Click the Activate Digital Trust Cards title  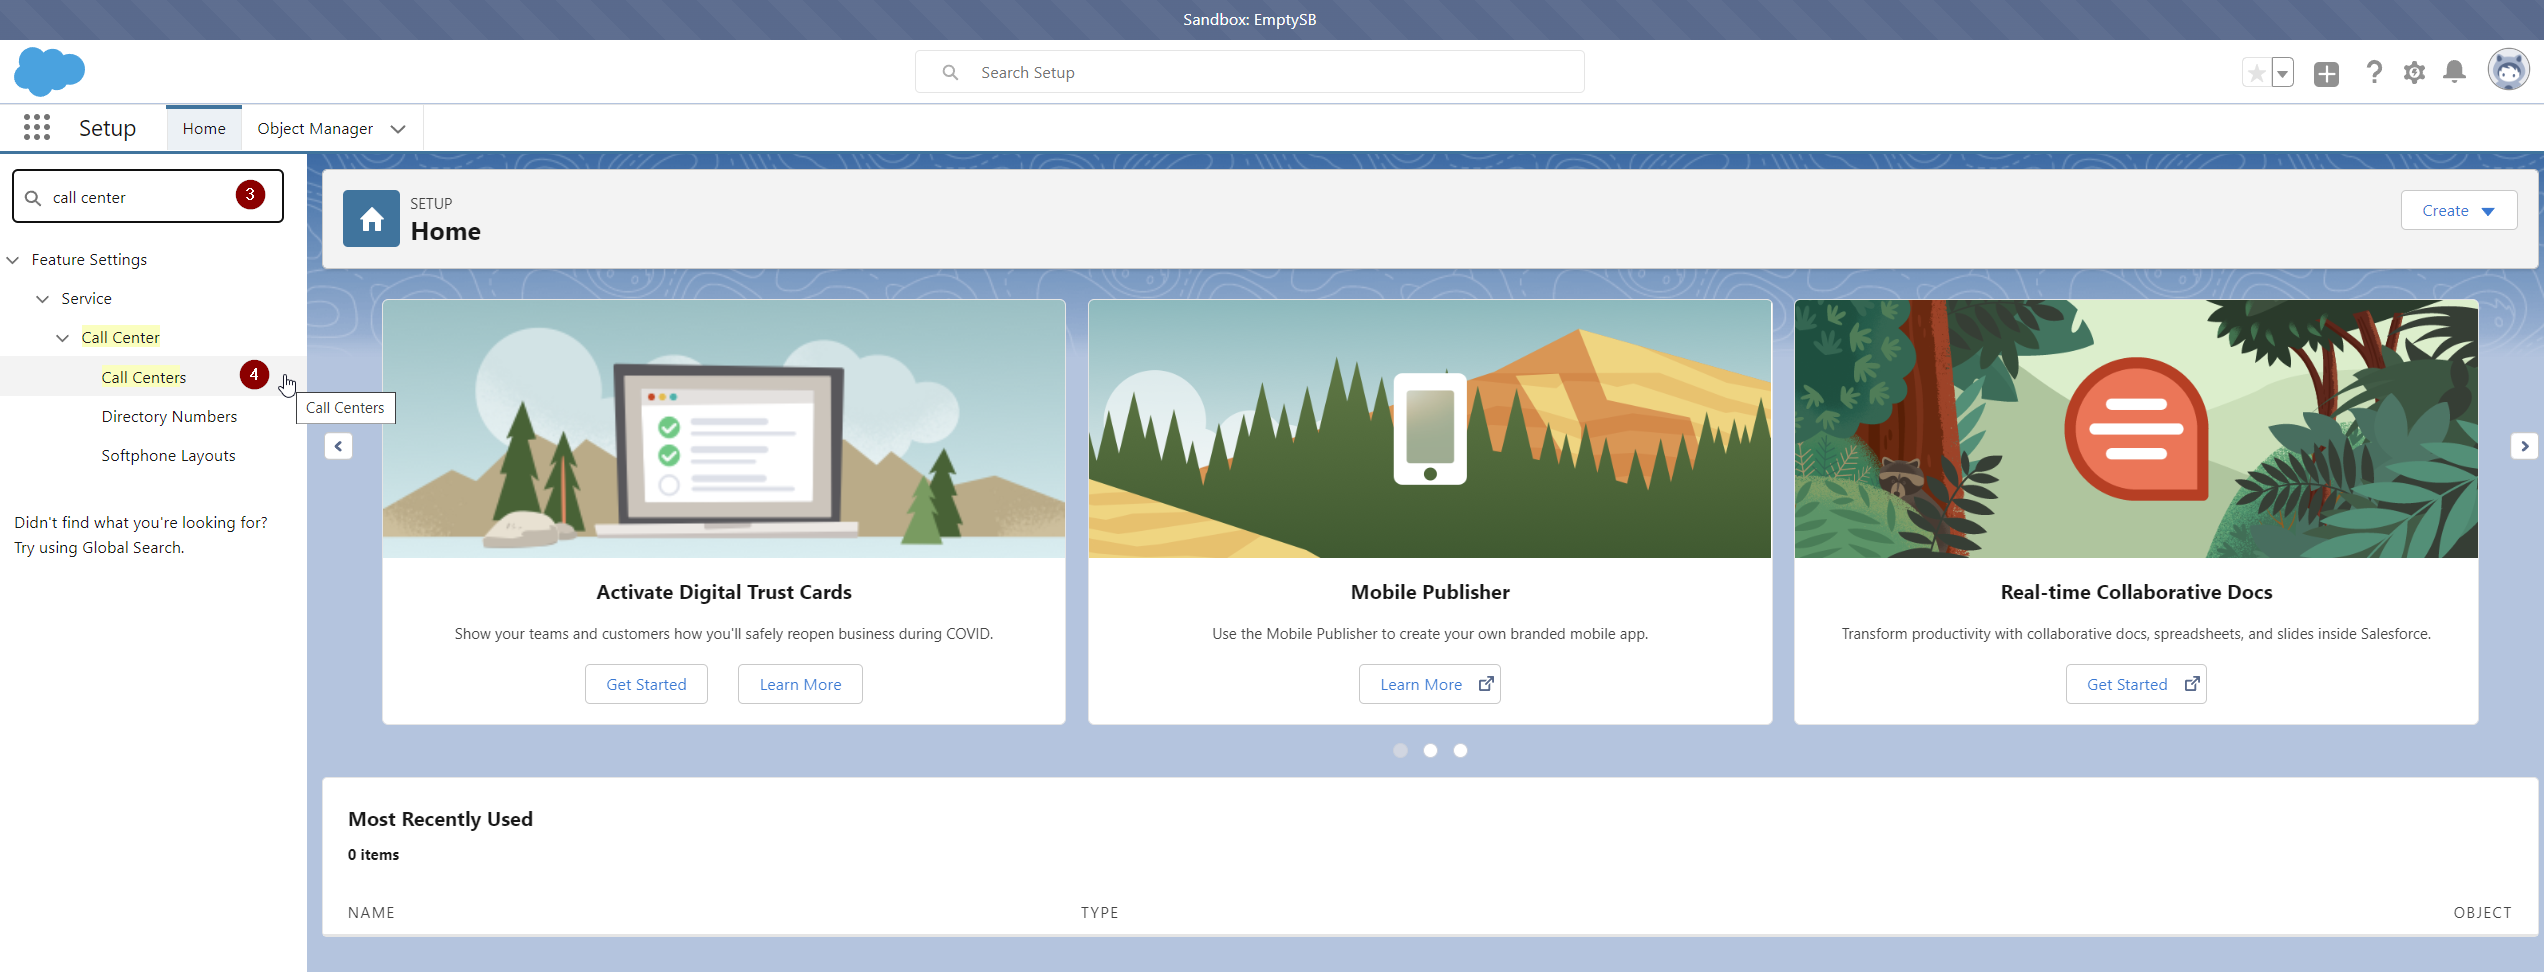pos(724,592)
